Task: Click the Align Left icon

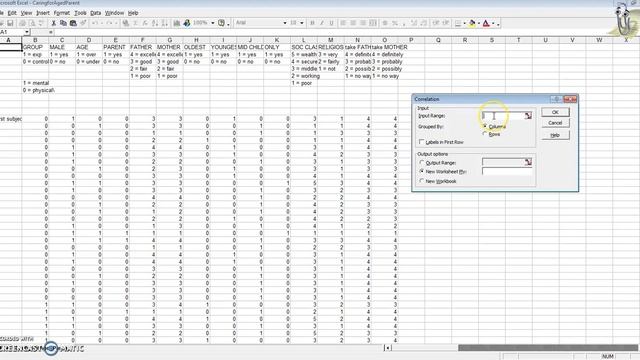Action: pyautogui.click(x=343, y=23)
